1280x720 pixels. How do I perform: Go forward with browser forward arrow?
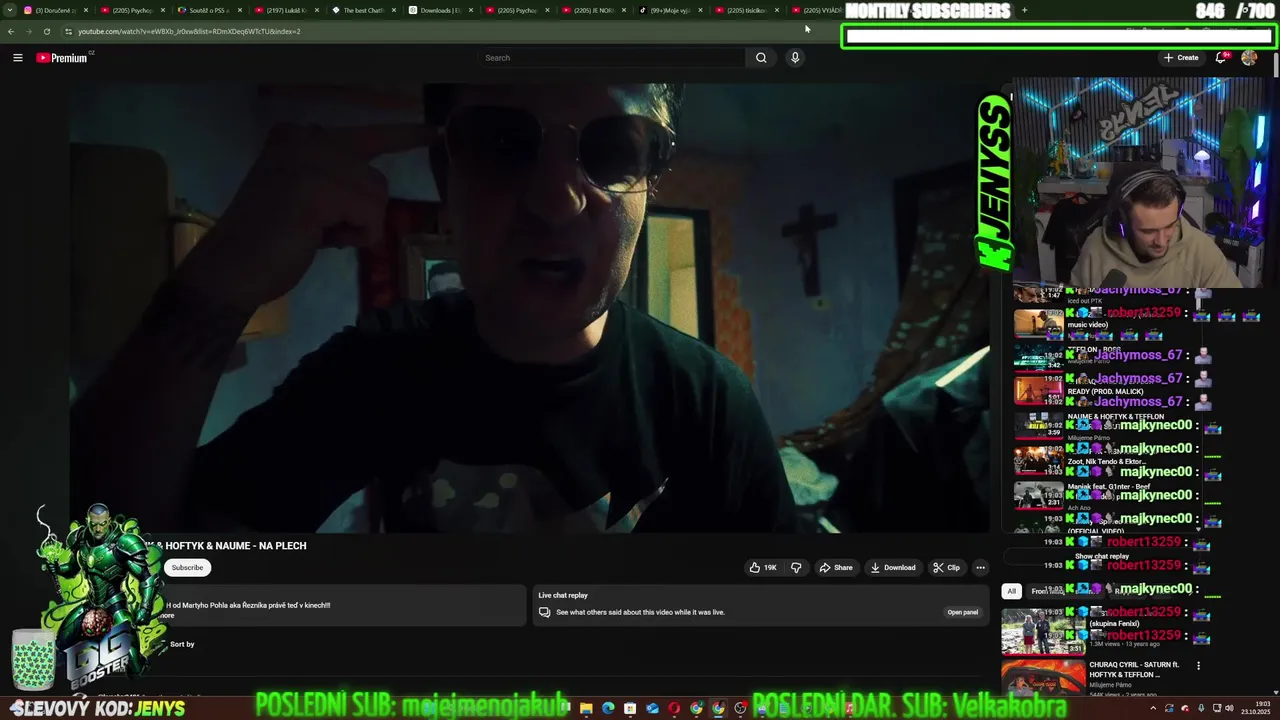click(28, 31)
